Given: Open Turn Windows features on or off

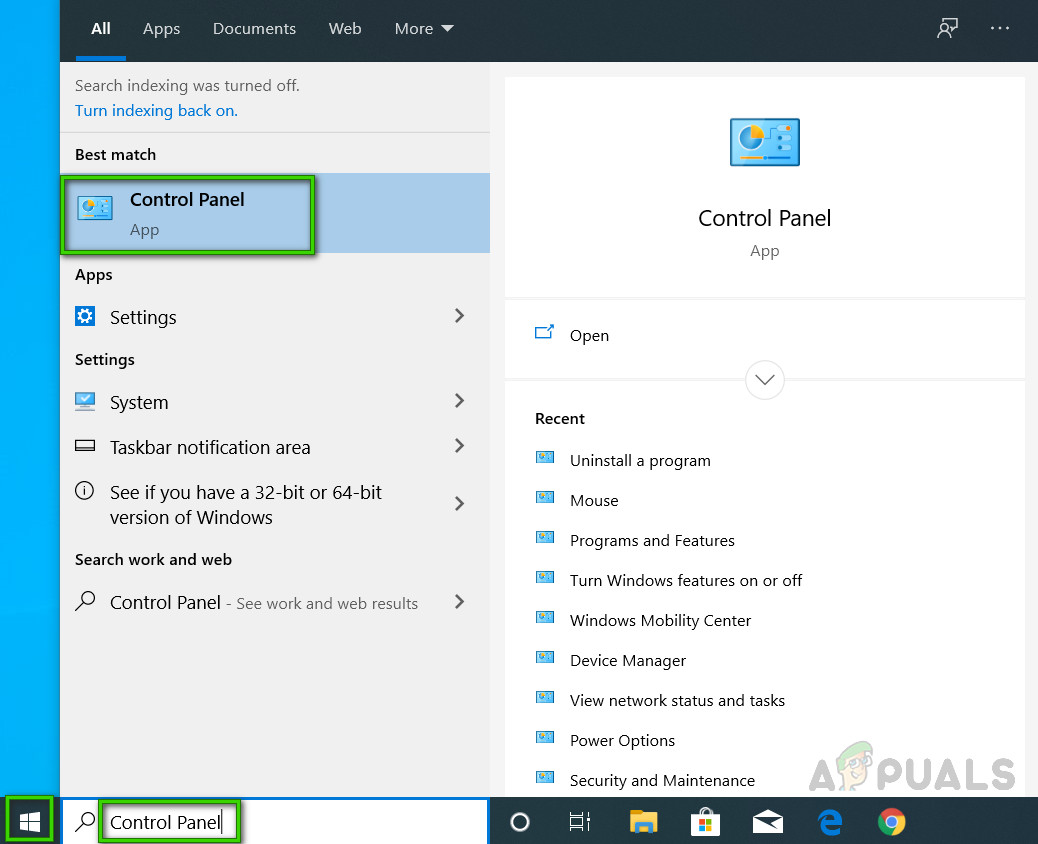Looking at the screenshot, I should pos(686,581).
